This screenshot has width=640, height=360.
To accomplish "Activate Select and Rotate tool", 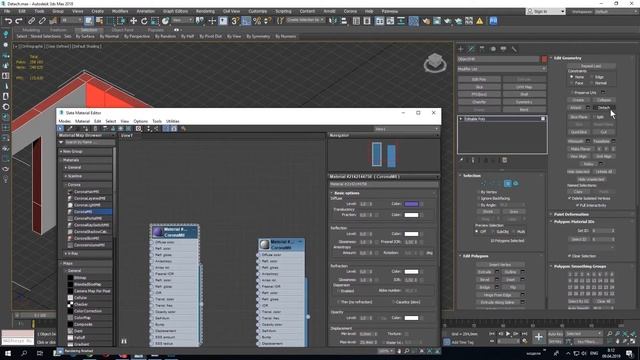I will [144, 21].
